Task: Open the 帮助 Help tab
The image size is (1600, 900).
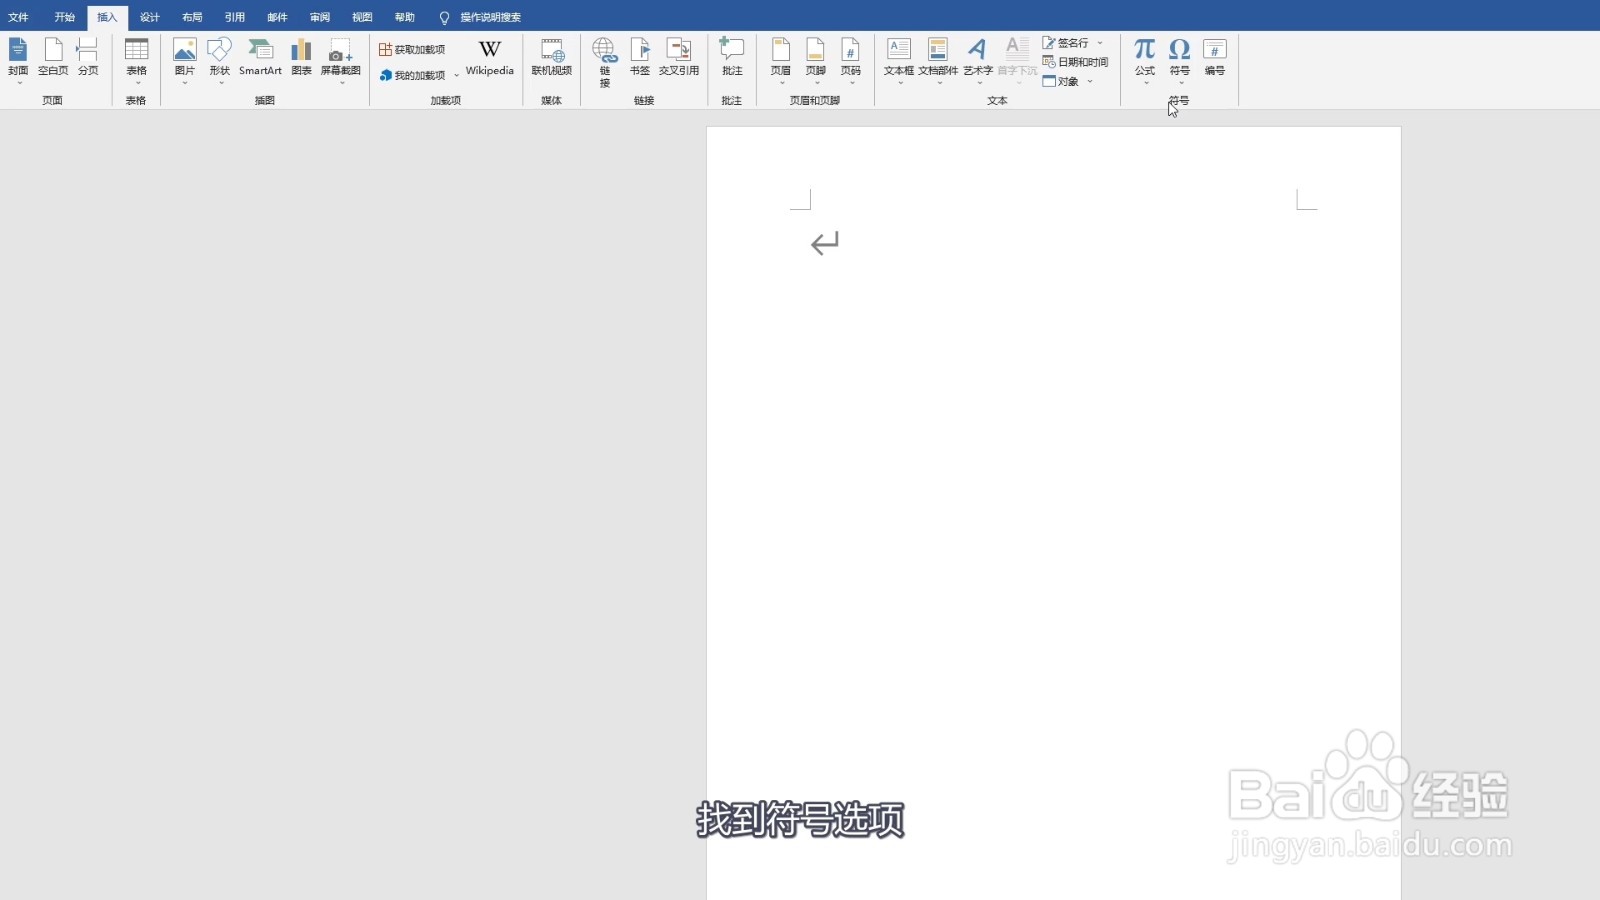Action: click(x=405, y=17)
